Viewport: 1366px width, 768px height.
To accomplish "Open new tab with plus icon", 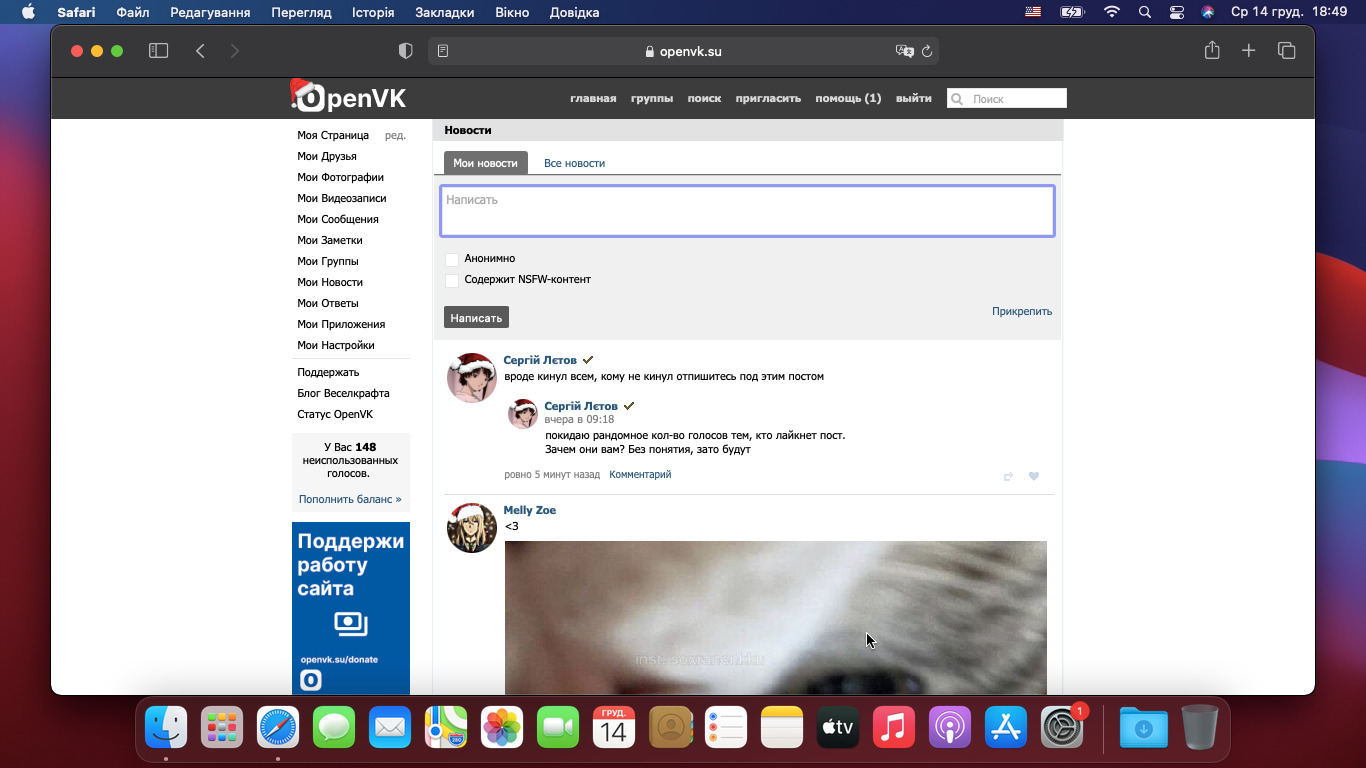I will [x=1248, y=51].
